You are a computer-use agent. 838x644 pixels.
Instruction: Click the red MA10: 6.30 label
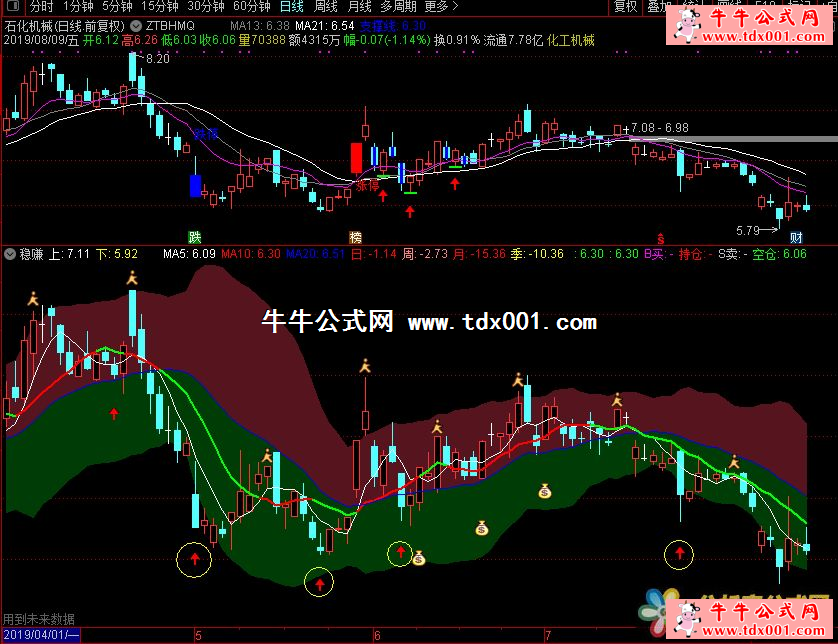[251, 254]
